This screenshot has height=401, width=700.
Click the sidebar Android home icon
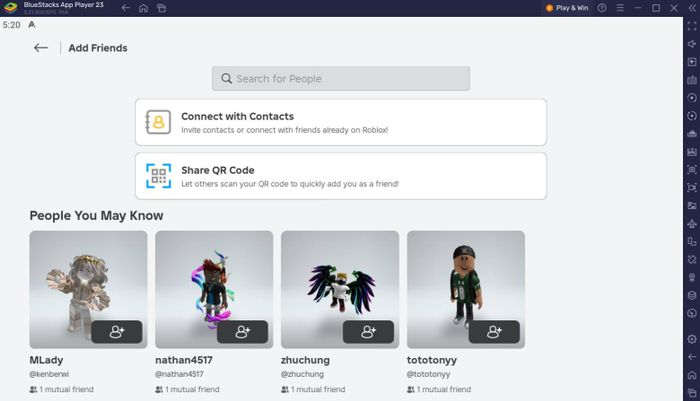click(692, 375)
